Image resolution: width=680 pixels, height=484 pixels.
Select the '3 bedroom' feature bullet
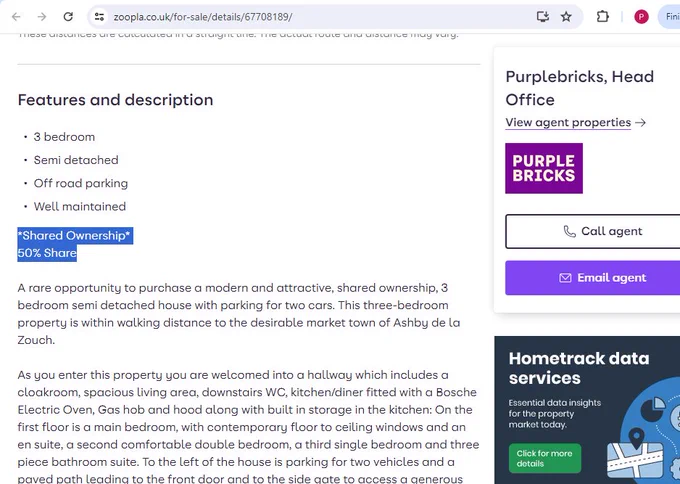click(x=64, y=137)
